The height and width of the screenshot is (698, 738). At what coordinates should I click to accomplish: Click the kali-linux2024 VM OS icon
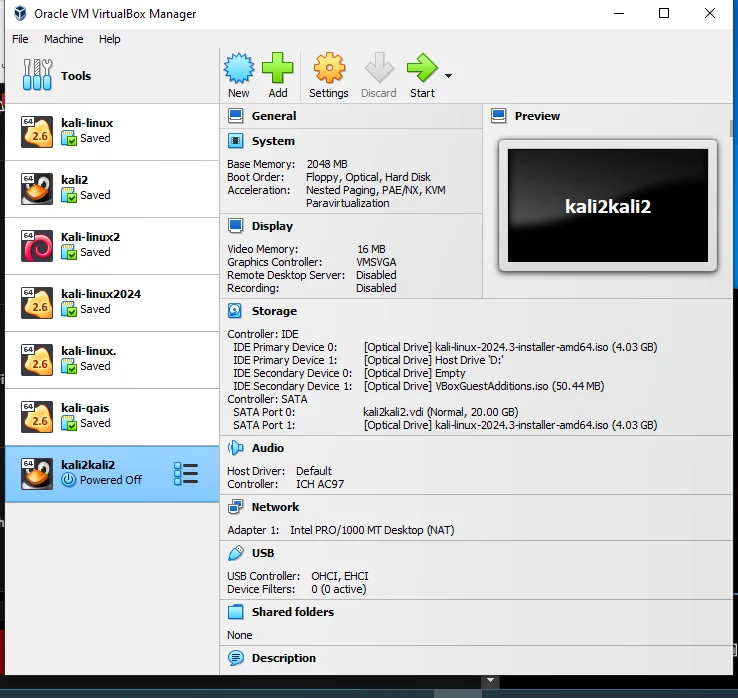coord(37,303)
